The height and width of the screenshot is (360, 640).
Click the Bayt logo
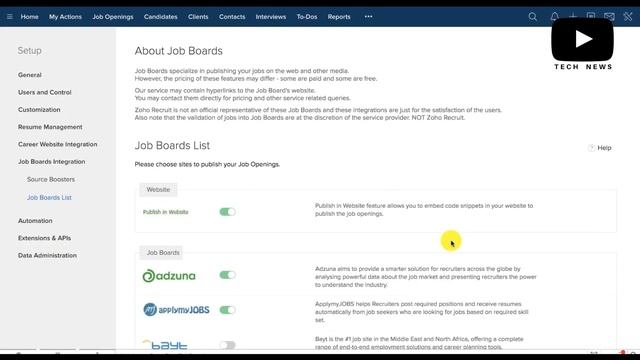165,344
